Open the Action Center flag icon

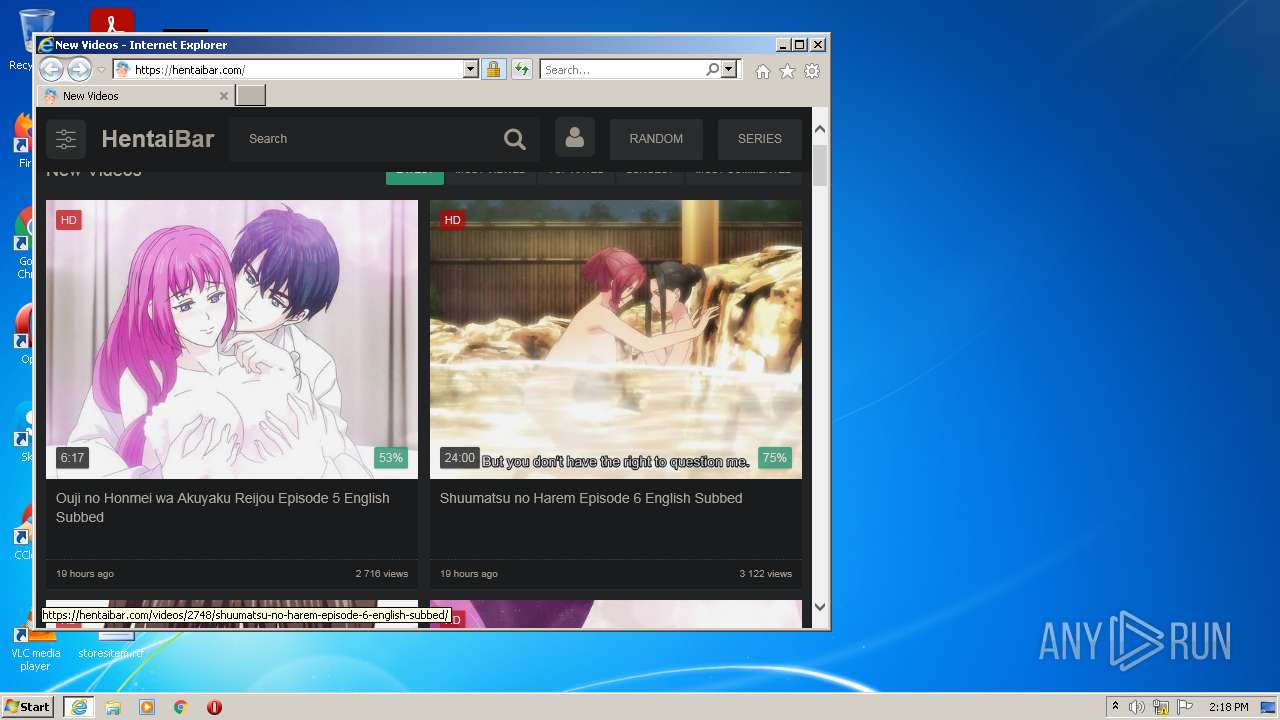pos(1185,707)
